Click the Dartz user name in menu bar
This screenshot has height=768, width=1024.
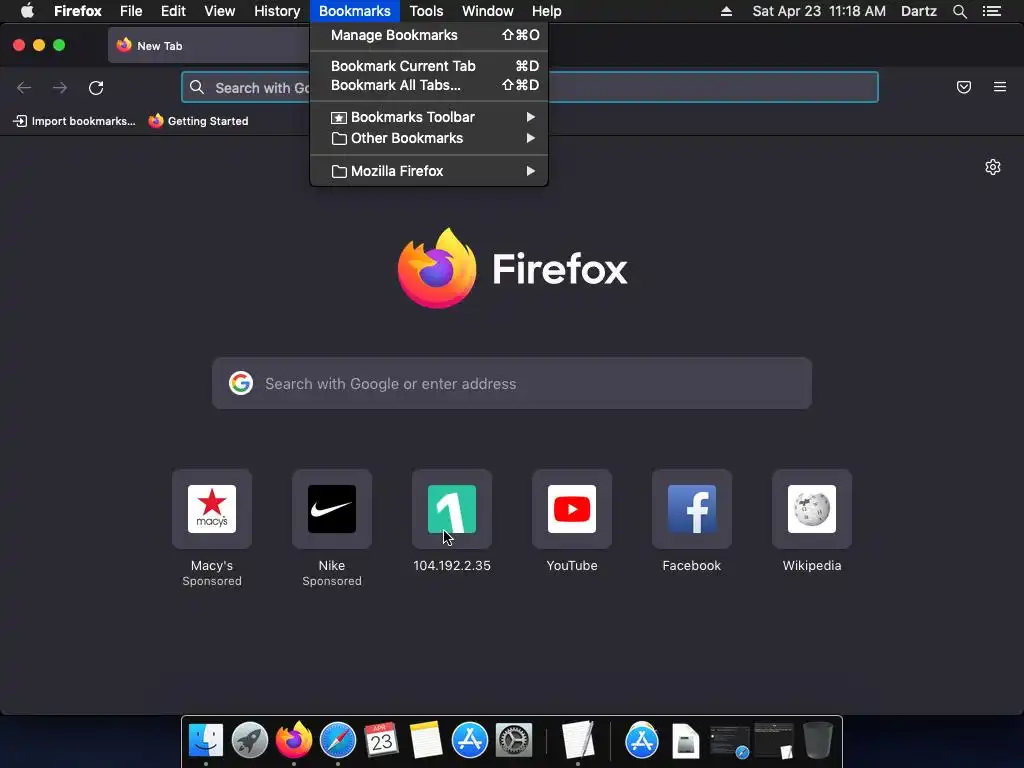(x=919, y=11)
